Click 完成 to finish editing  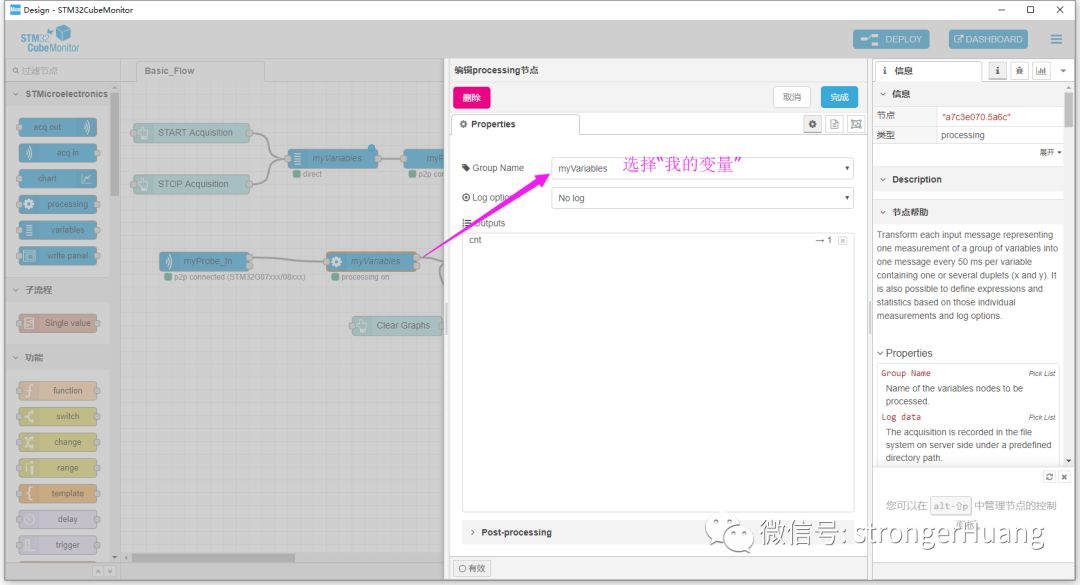tap(839, 97)
